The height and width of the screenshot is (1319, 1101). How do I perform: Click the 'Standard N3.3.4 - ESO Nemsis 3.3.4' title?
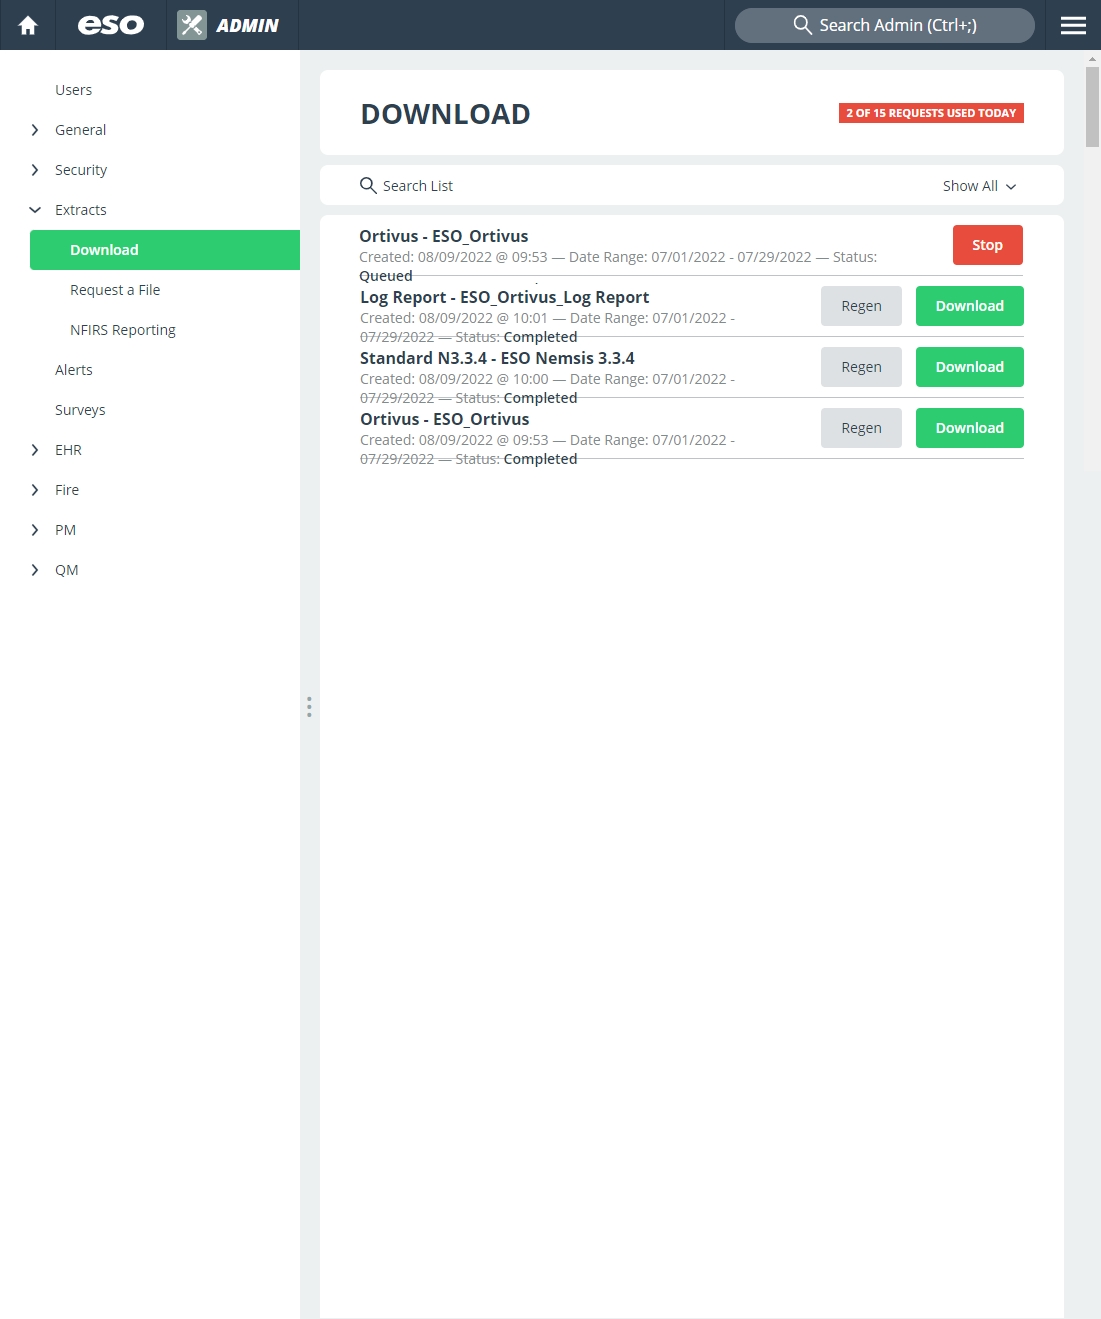497,358
